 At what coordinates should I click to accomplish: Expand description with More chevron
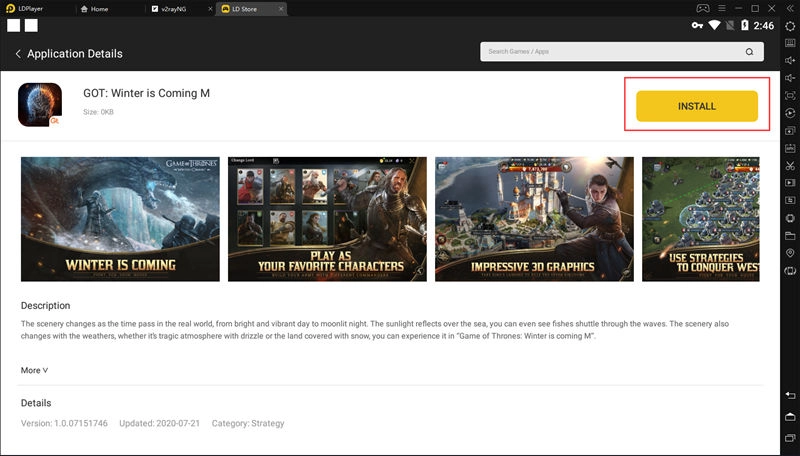(x=34, y=370)
